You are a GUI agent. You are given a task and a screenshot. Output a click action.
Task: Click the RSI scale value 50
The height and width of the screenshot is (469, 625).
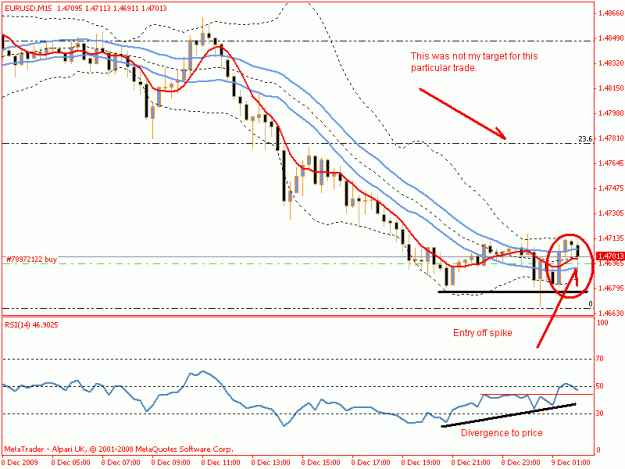click(x=600, y=386)
